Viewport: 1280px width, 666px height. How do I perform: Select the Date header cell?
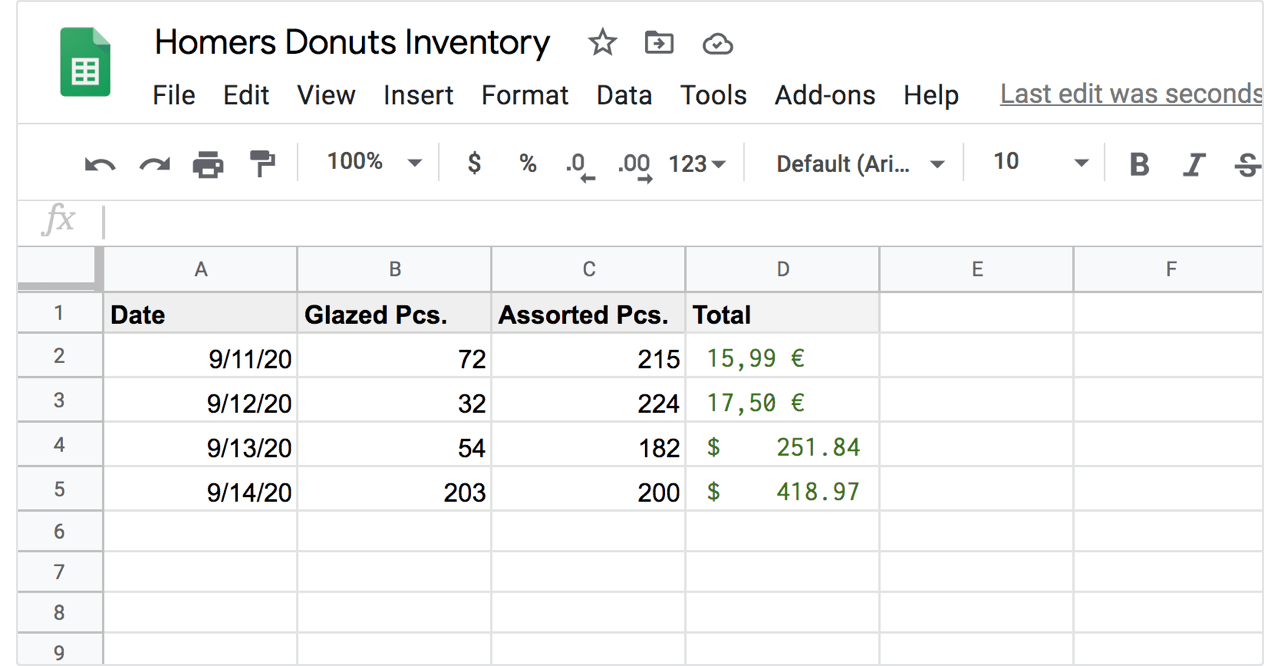point(200,314)
